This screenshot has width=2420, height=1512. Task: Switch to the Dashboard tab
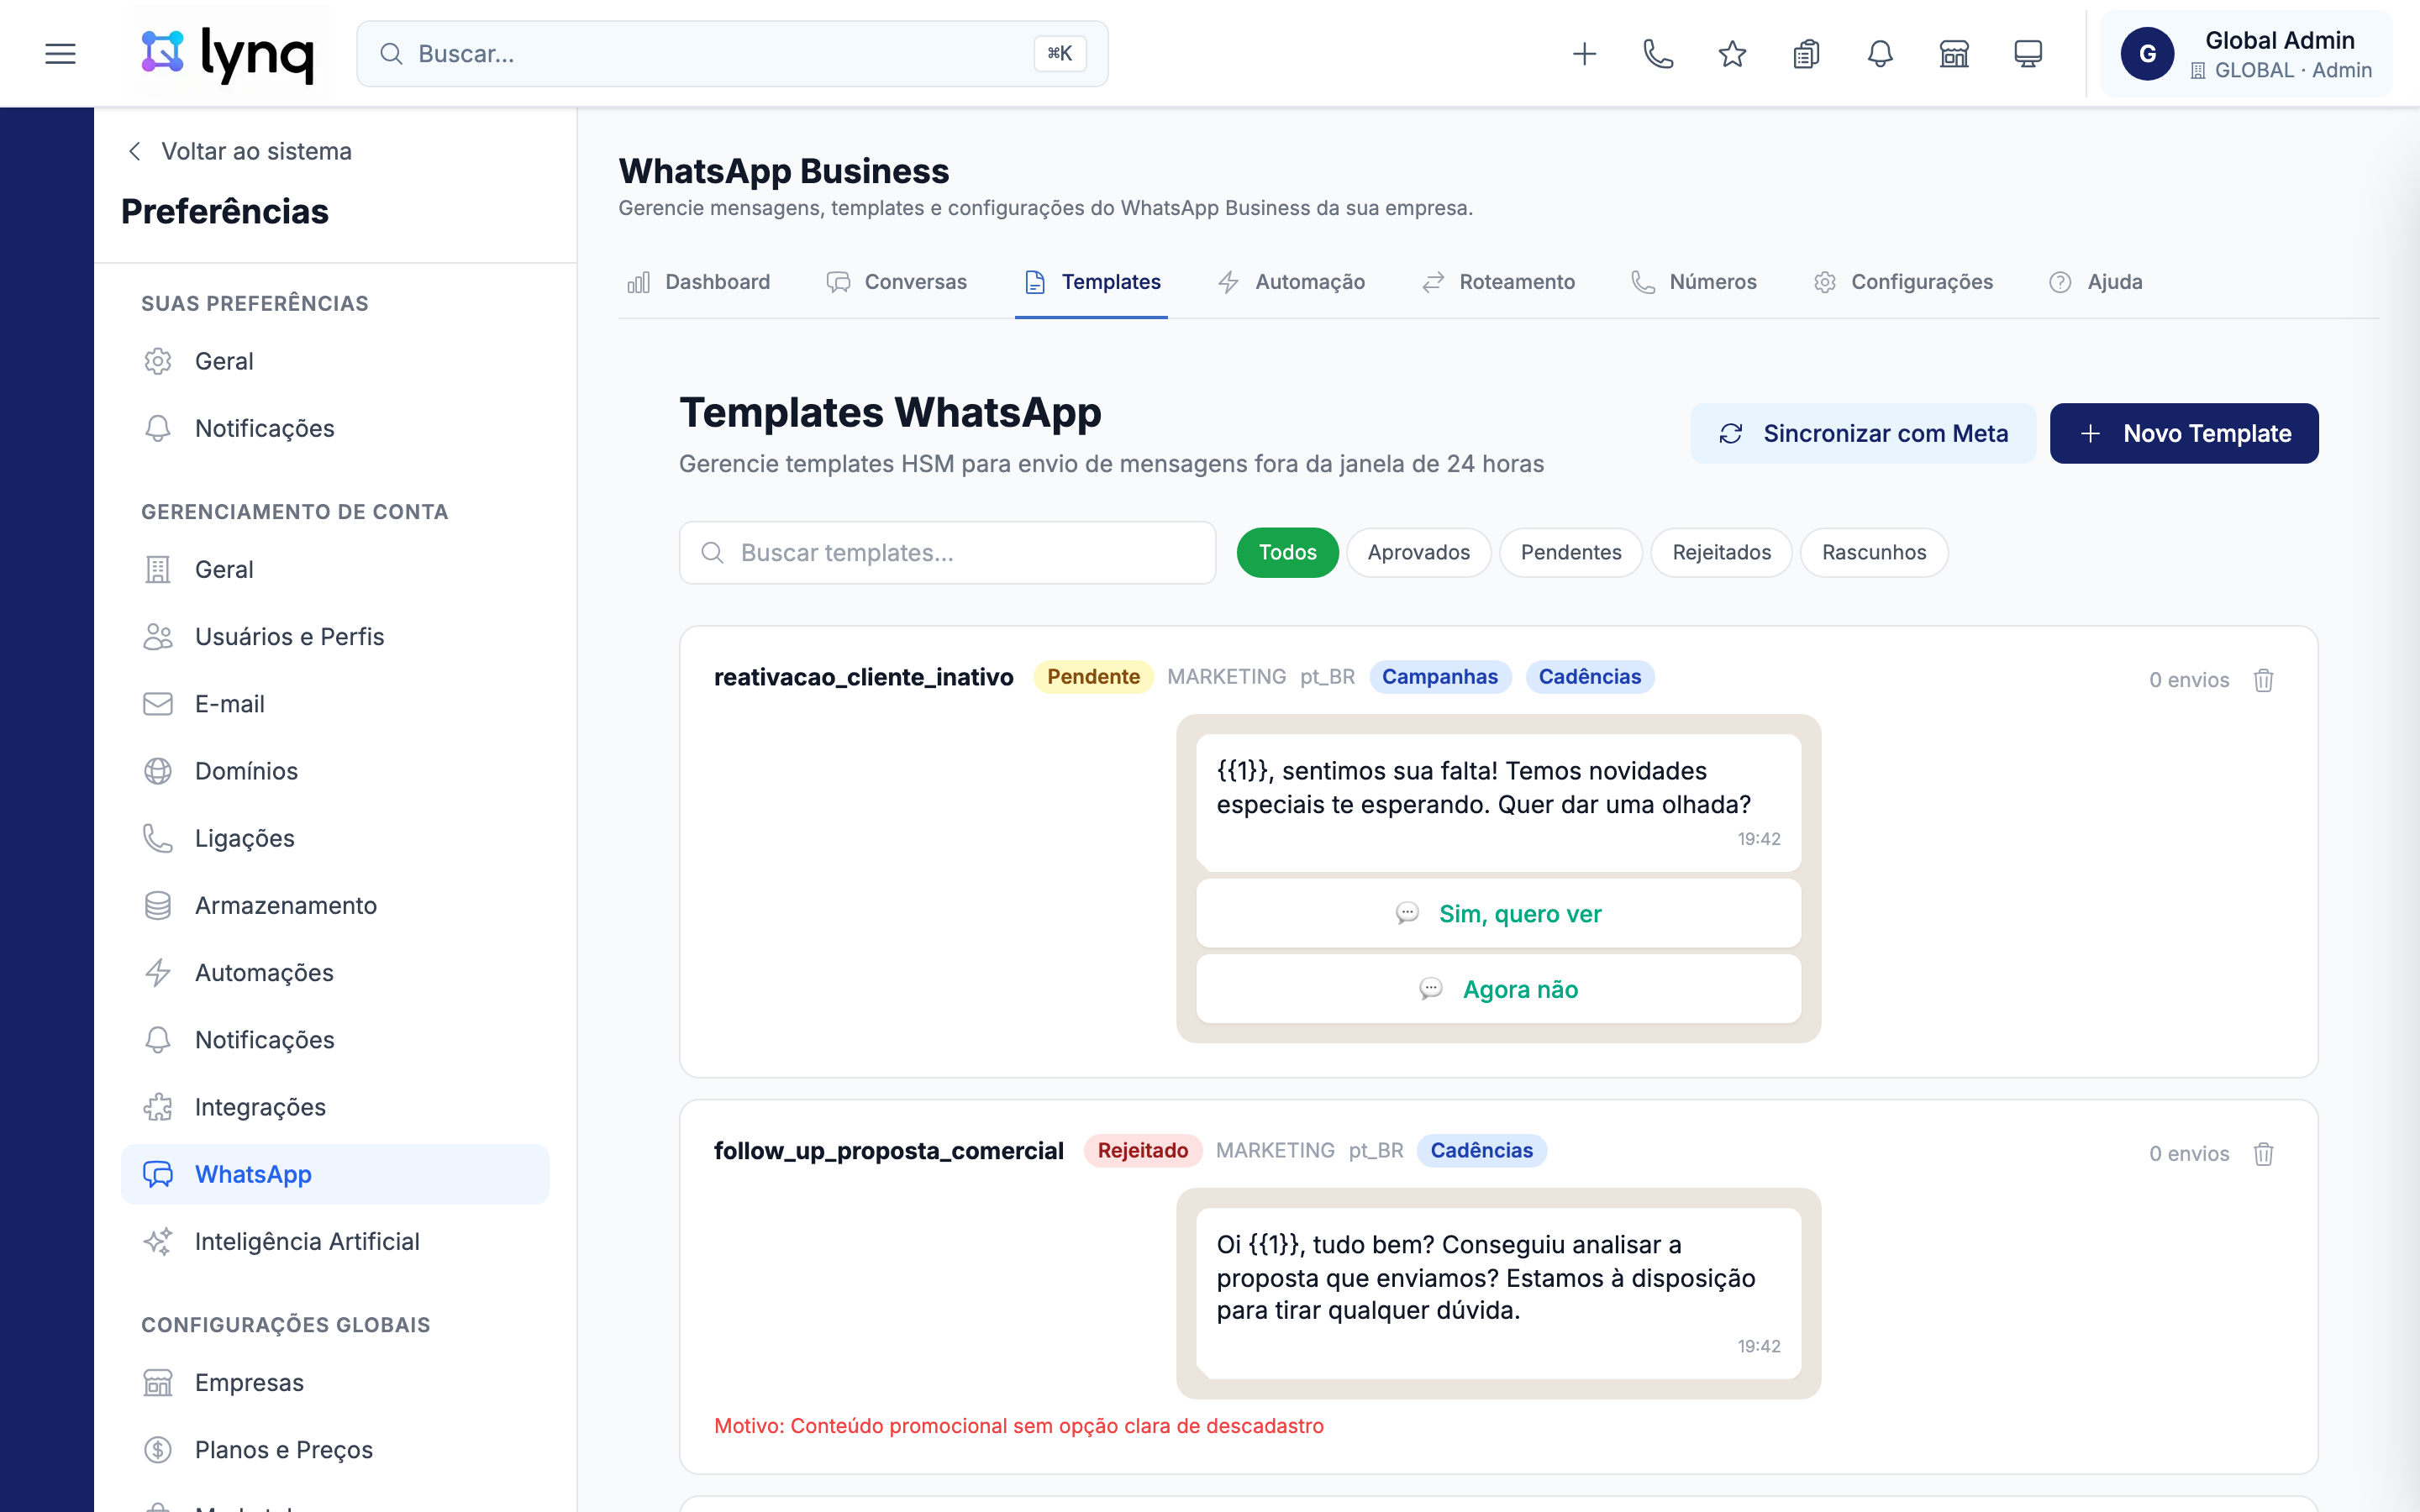699,282
